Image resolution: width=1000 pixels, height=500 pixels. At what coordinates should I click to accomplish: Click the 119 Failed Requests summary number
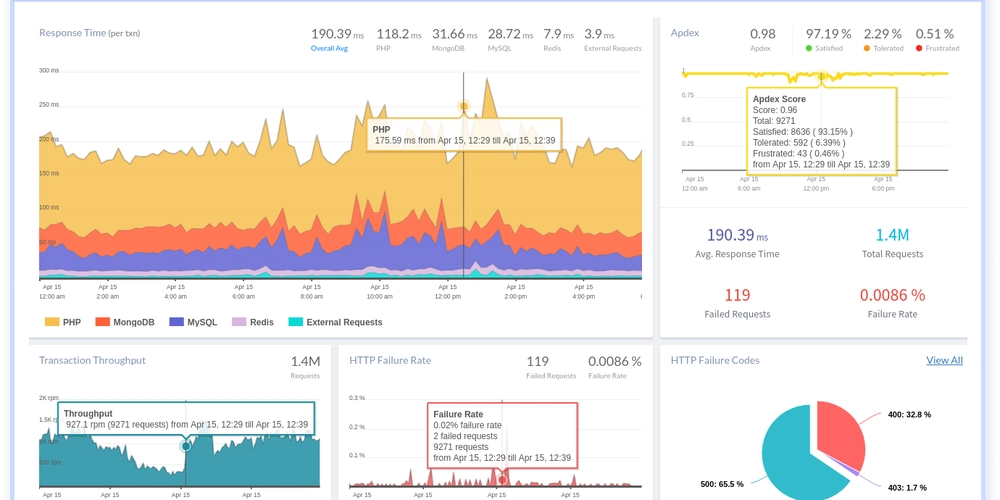[737, 295]
